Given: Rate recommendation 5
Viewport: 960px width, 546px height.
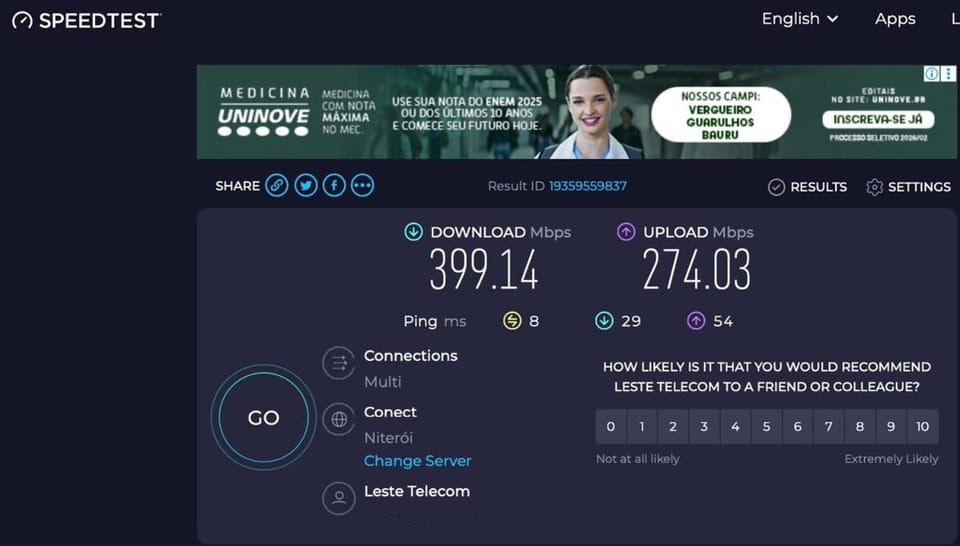Looking at the screenshot, I should (767, 427).
